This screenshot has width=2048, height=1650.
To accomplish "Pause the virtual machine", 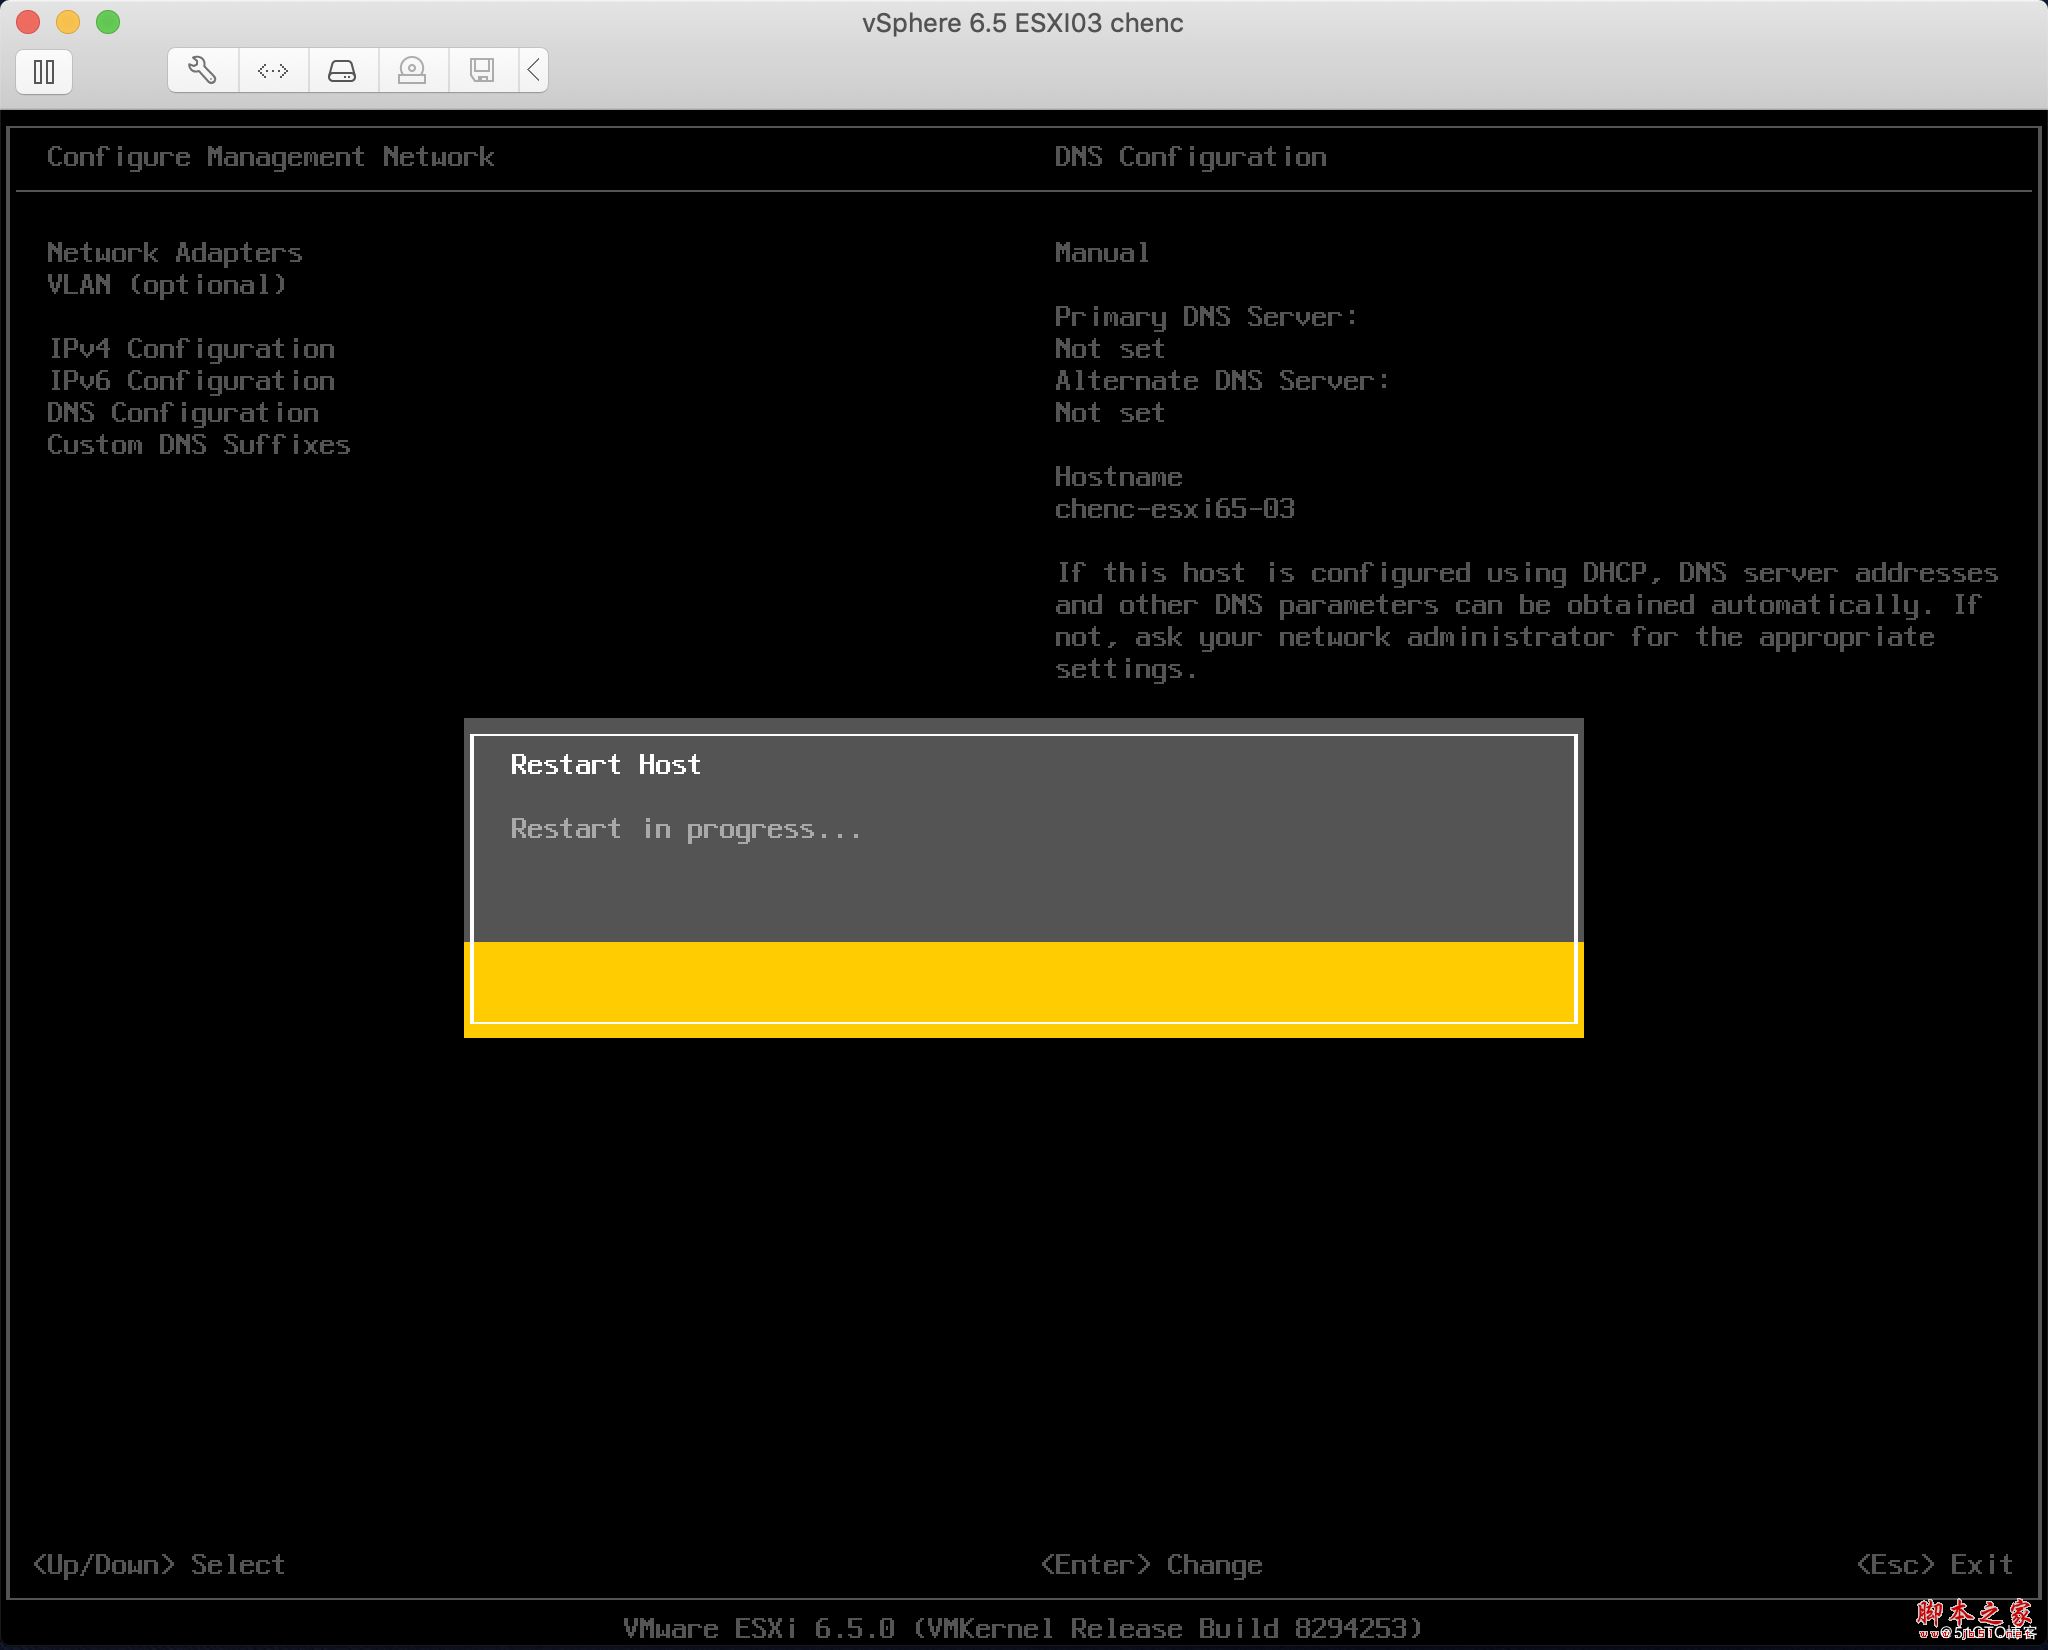I will (x=44, y=72).
